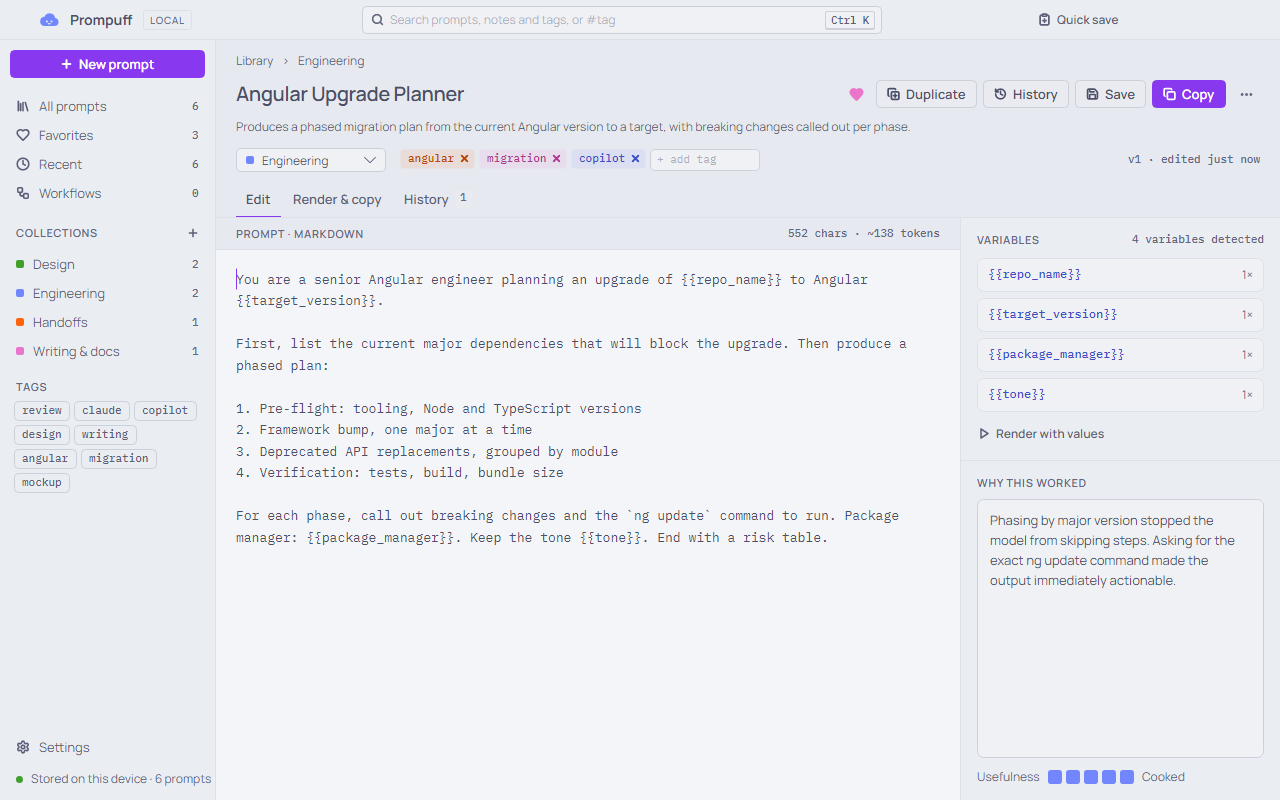Open the Design collection
Image resolution: width=1280 pixels, height=800 pixels.
pyautogui.click(x=107, y=264)
